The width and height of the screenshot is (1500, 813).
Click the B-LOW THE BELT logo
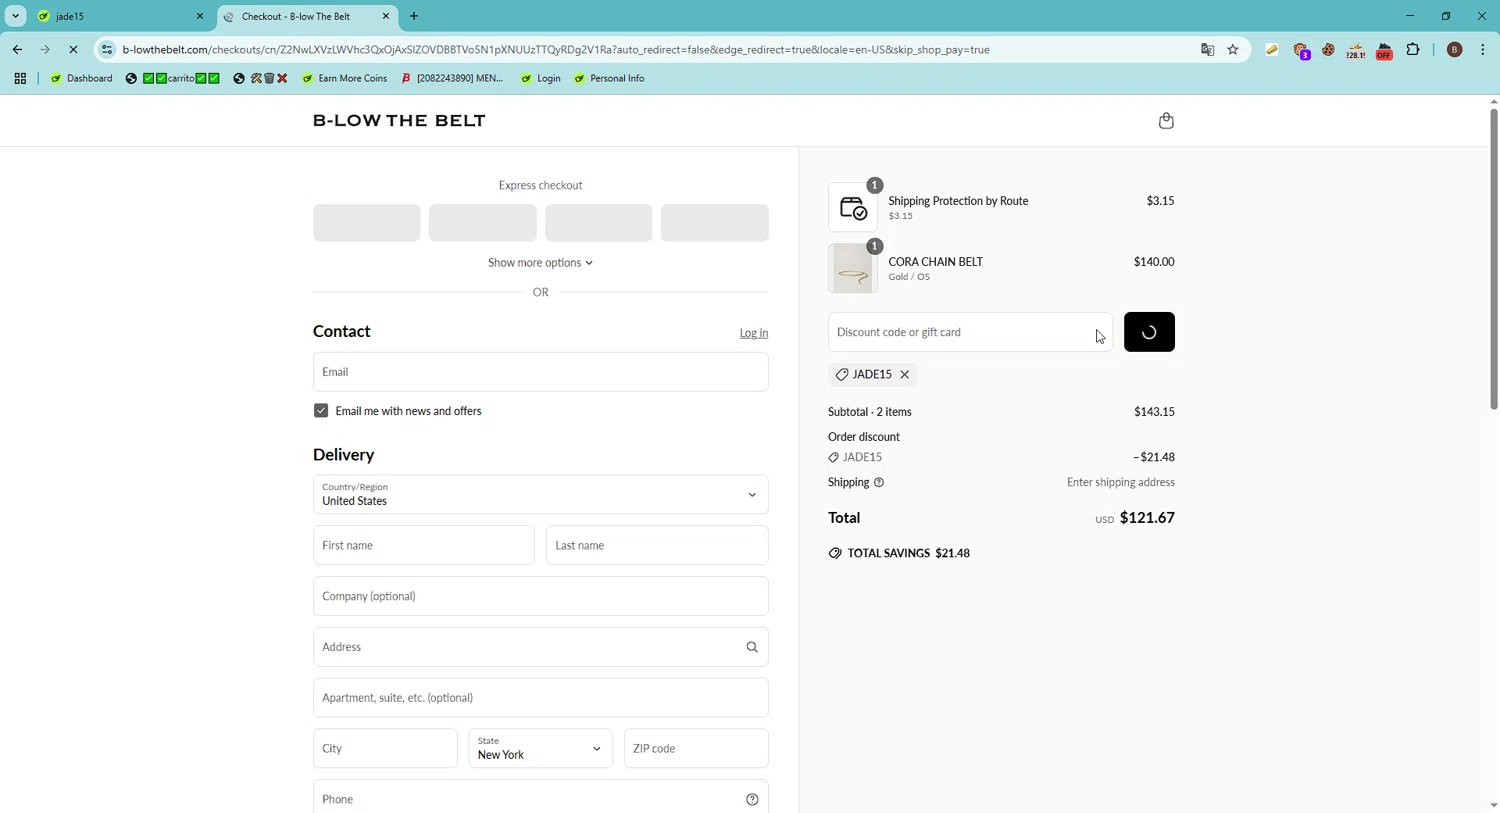coord(399,121)
